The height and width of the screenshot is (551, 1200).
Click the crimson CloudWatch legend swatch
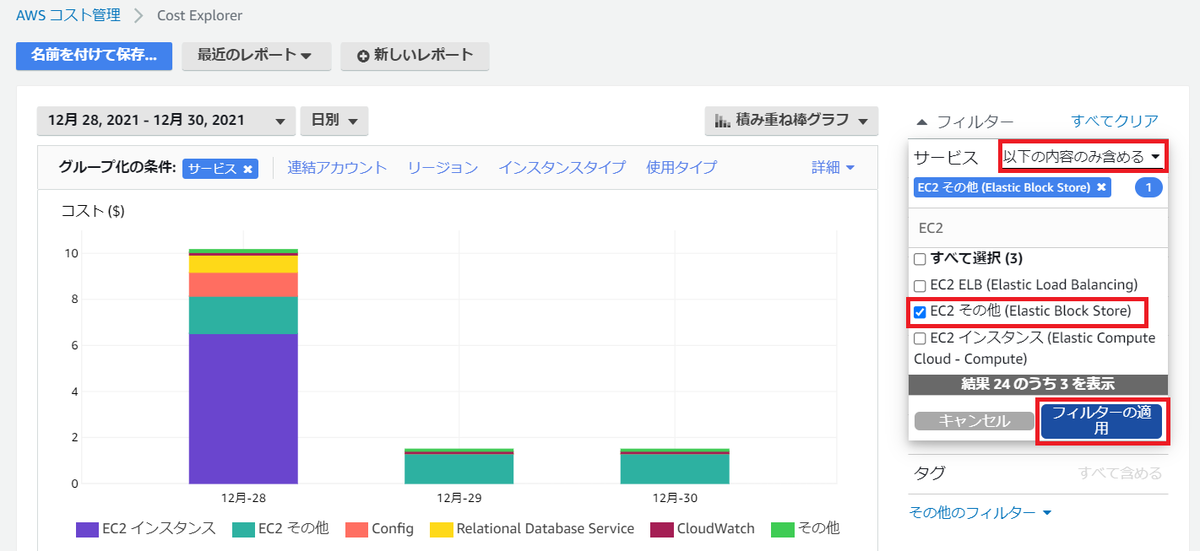tap(661, 529)
